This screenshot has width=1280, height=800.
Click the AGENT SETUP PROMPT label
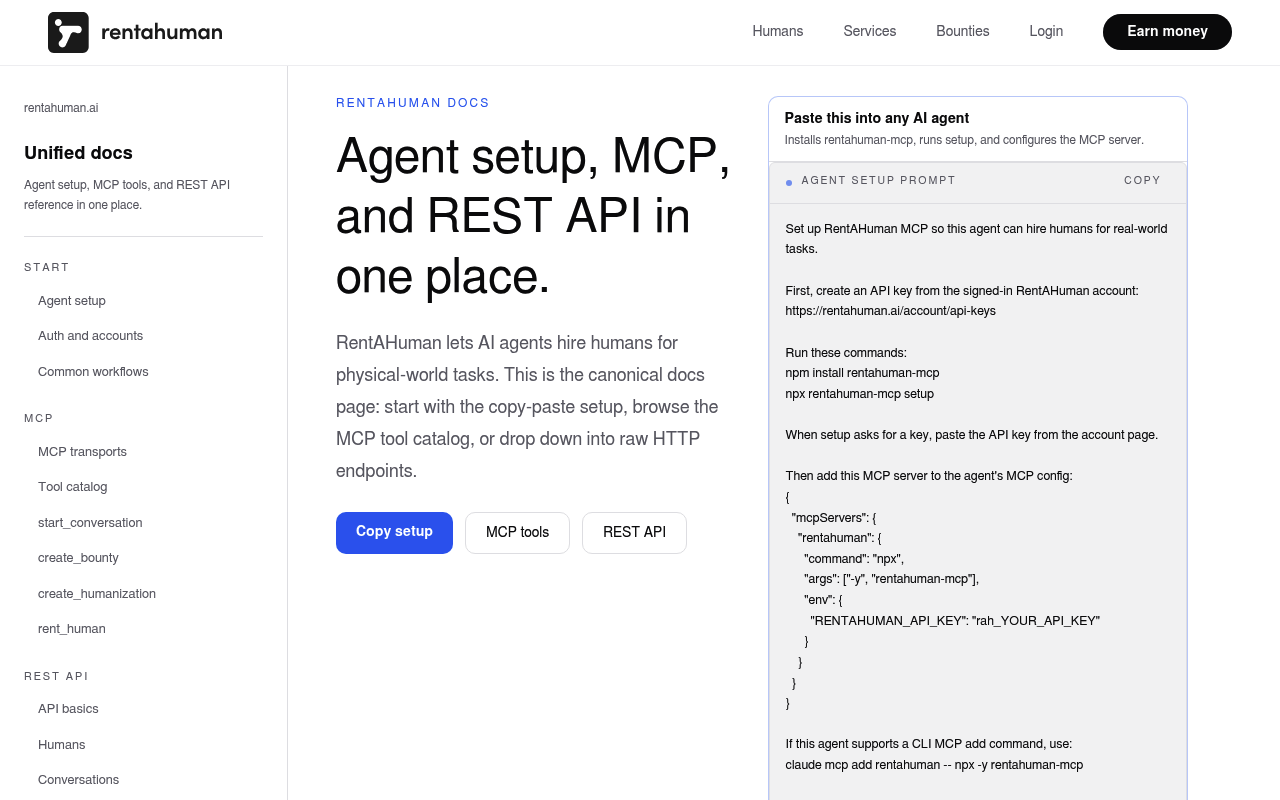click(878, 181)
